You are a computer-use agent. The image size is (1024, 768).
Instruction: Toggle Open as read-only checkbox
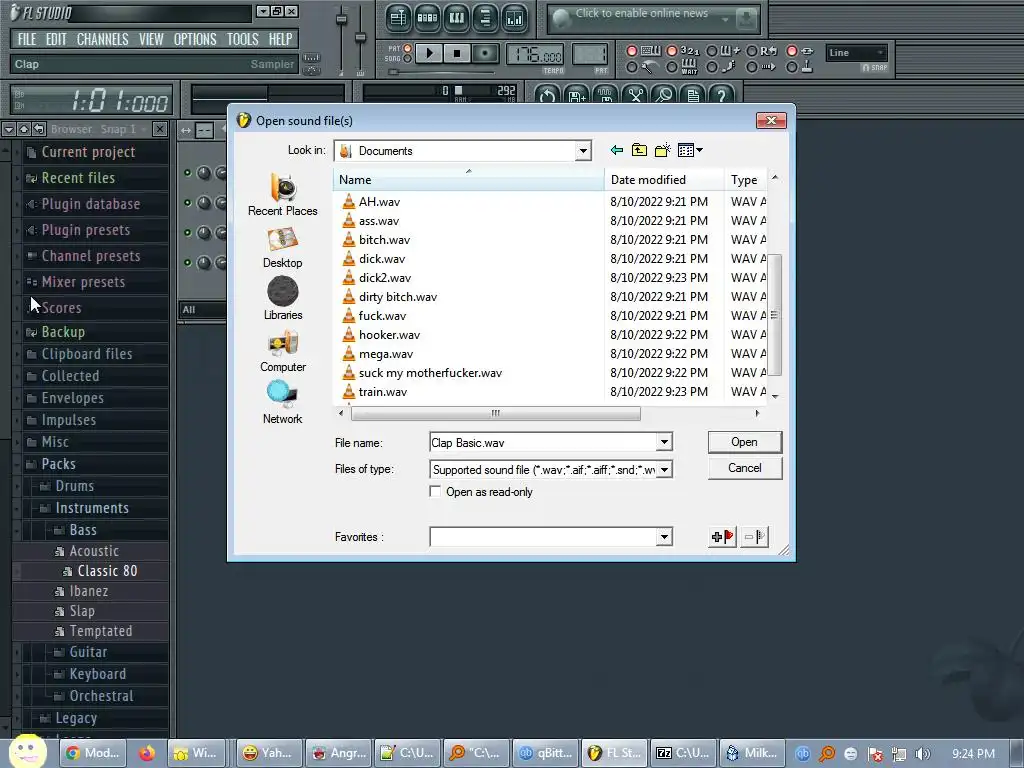[435, 491]
